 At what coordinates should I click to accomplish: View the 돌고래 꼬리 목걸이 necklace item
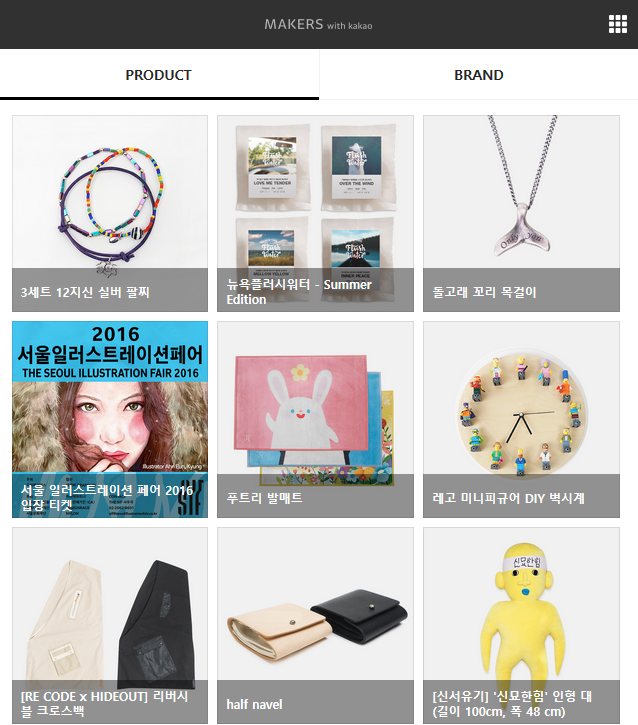(x=521, y=214)
